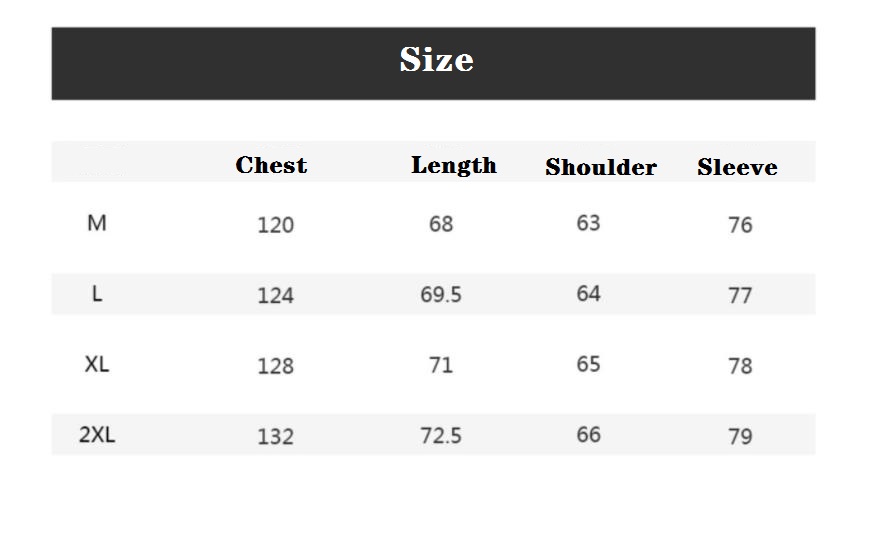Select the M size row label

[x=97, y=223]
